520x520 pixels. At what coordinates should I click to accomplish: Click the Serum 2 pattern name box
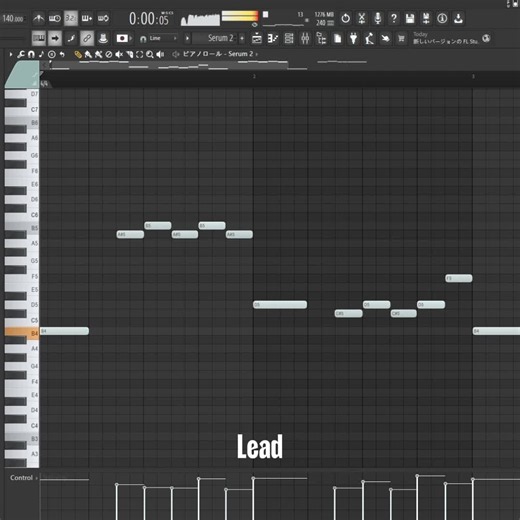pyautogui.click(x=215, y=38)
